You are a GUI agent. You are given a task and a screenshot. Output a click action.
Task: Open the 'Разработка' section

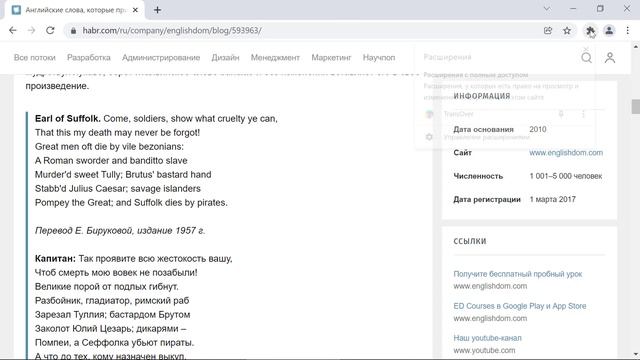tap(89, 58)
